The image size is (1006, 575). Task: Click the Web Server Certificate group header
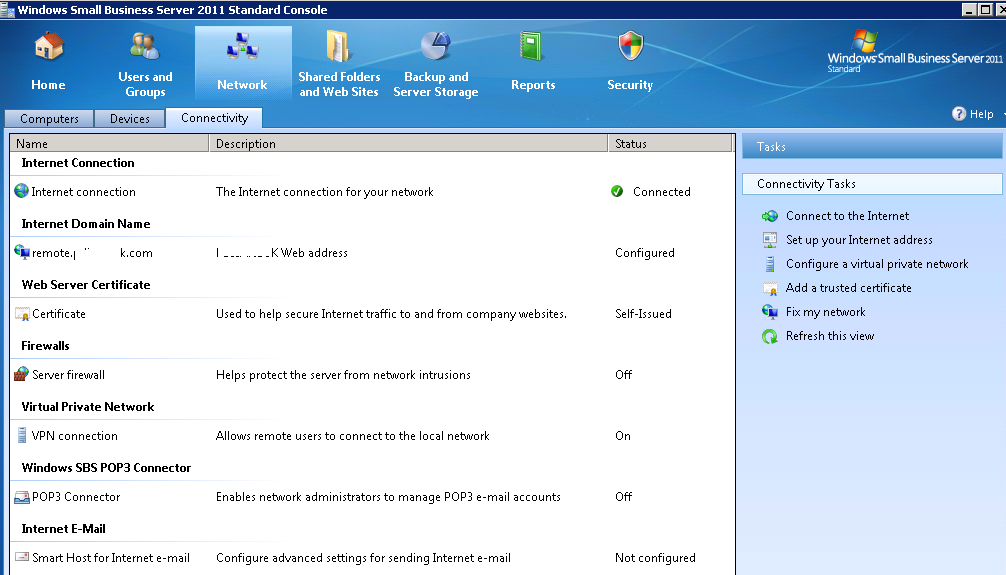(86, 285)
